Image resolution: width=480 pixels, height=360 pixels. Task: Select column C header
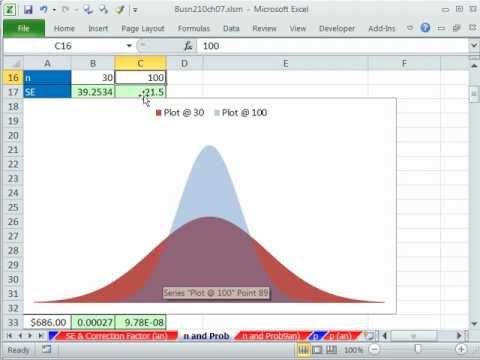click(140, 63)
